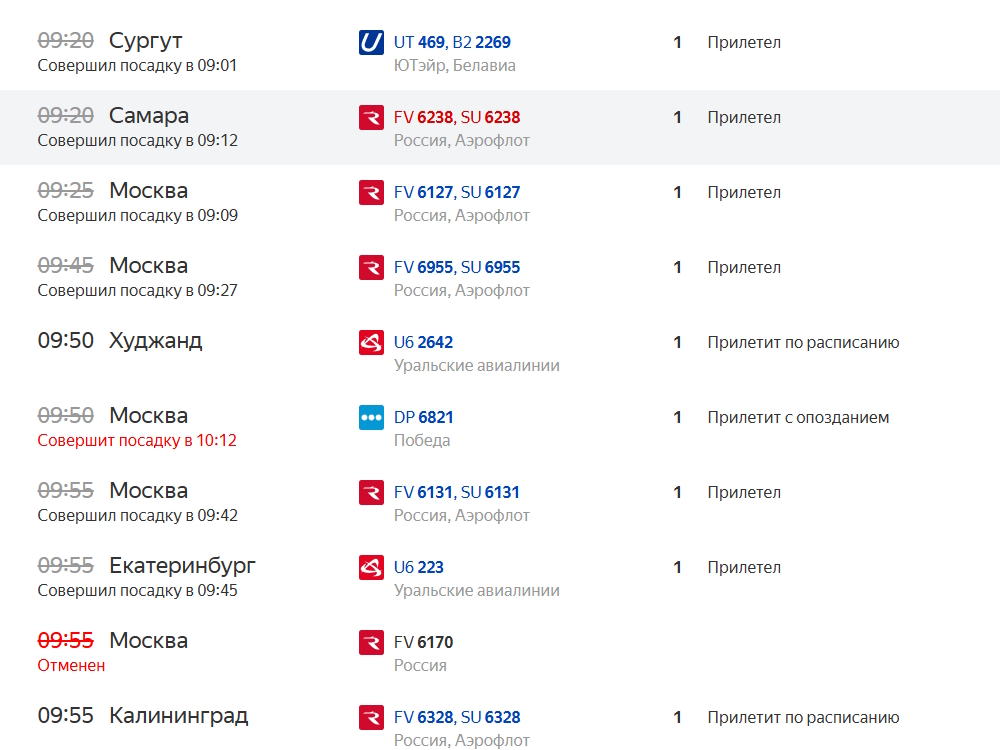Open the flight link FV 6955, SU 6955

click(457, 267)
